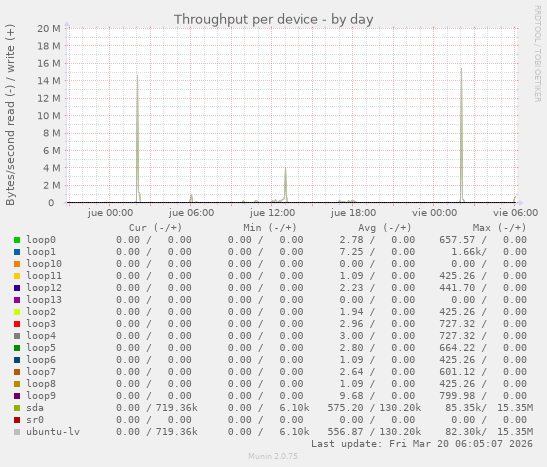The image size is (547, 467).
Task: Select the loop12 device label
Action: [44, 288]
